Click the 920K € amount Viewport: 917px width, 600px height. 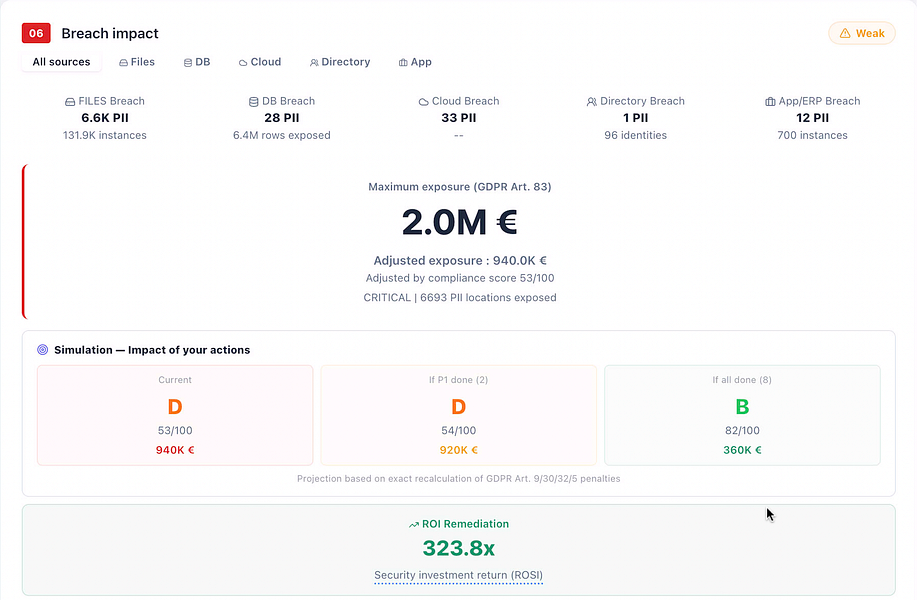(x=458, y=450)
